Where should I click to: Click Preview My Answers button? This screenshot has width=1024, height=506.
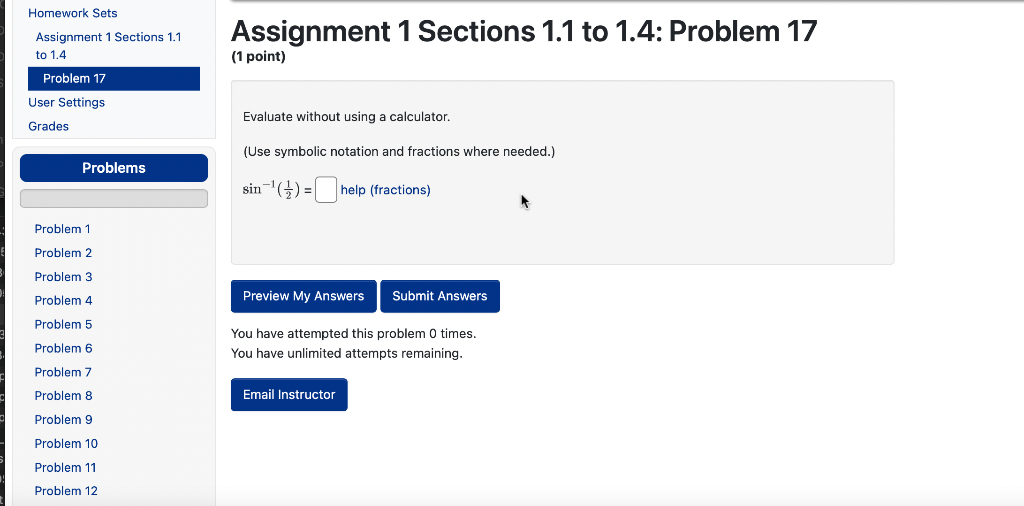pos(304,296)
